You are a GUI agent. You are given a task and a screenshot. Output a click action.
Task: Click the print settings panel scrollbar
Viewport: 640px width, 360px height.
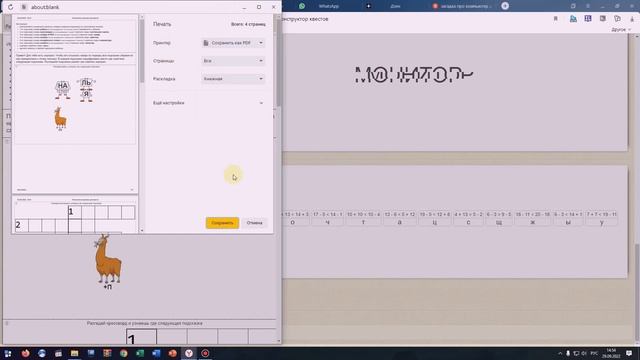278,61
